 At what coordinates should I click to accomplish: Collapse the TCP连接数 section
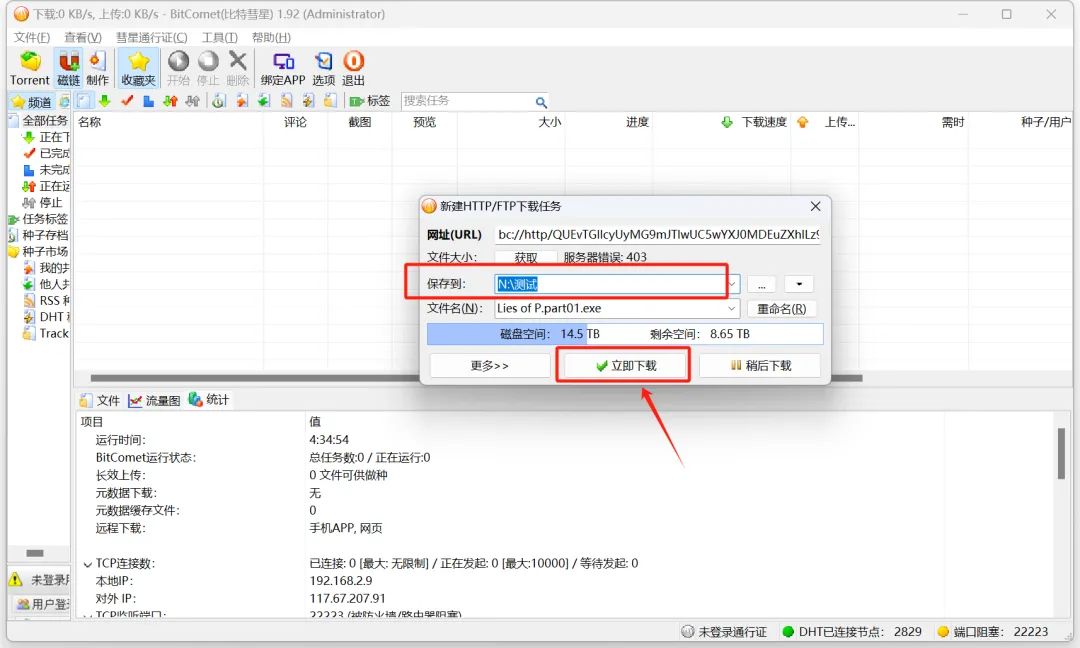coord(87,564)
